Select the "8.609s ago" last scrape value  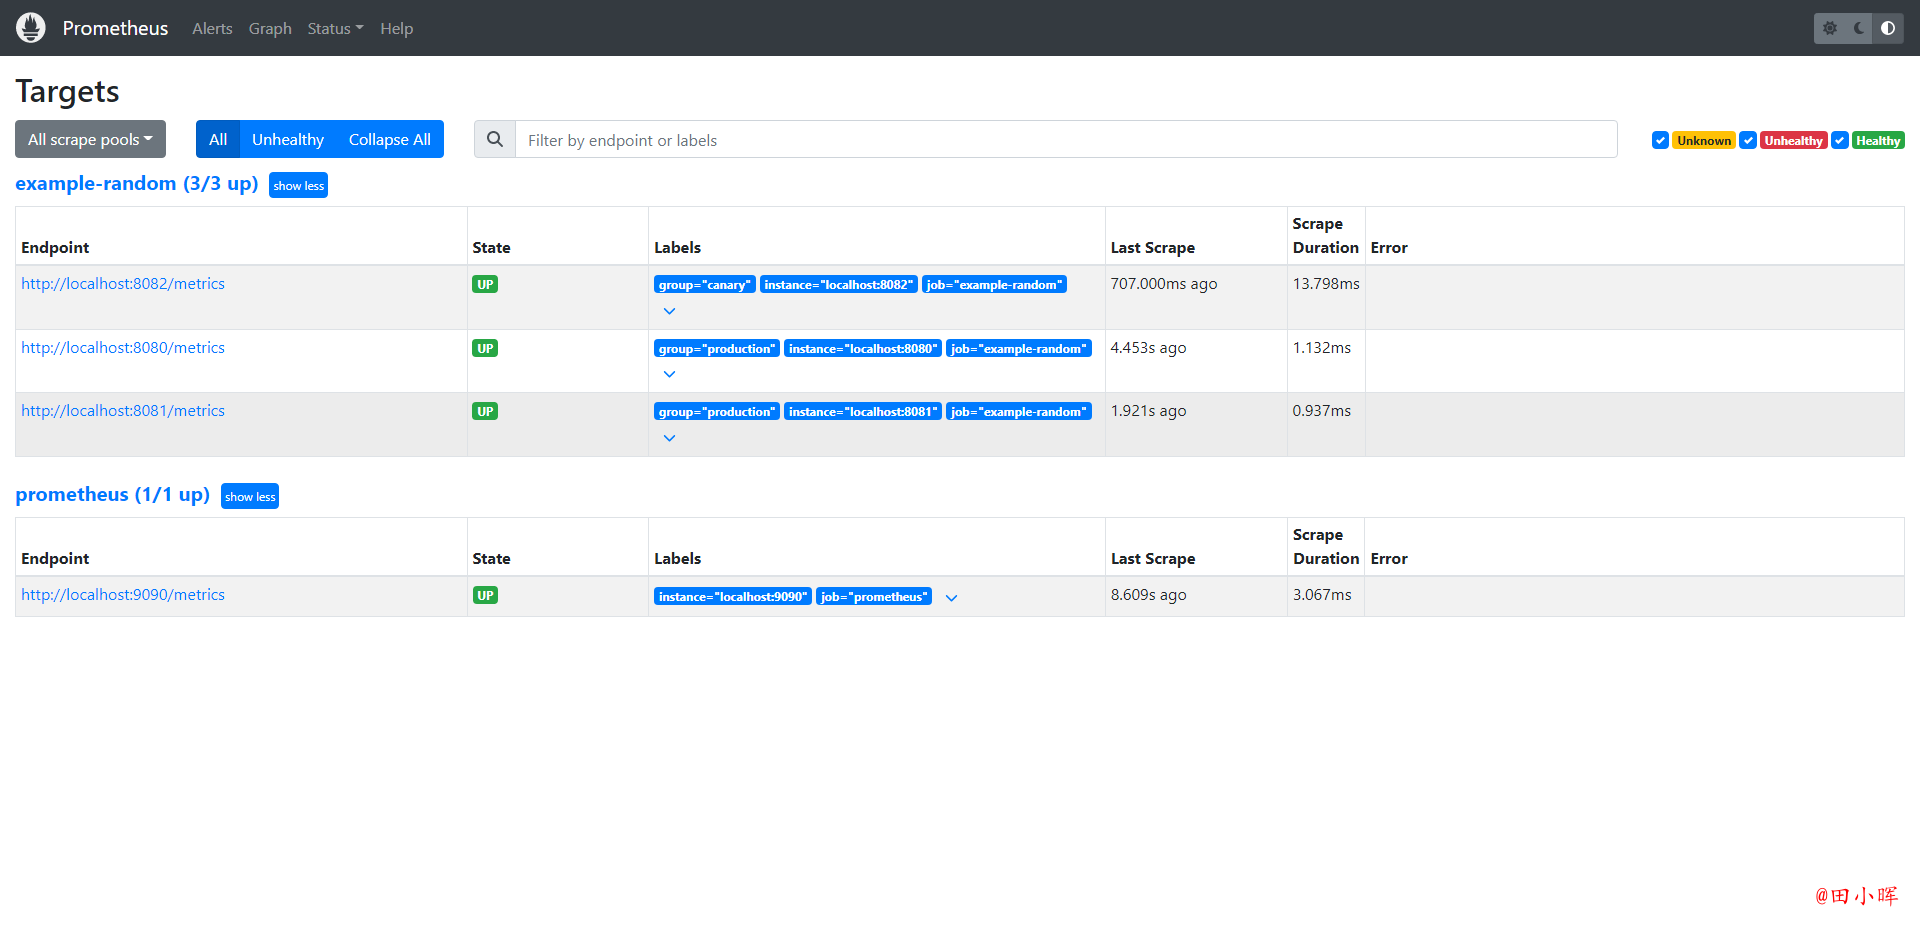(1148, 595)
